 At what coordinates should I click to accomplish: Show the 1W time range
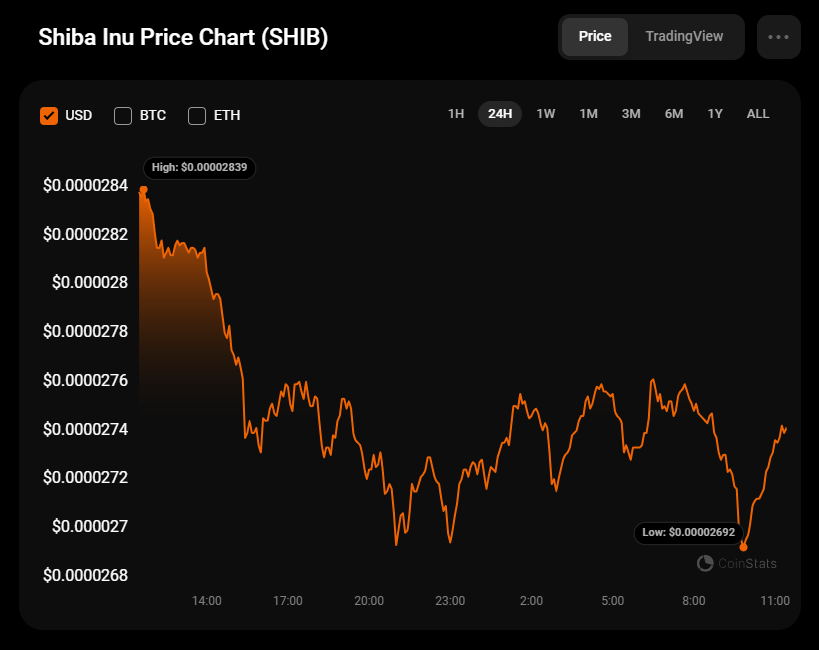point(546,114)
